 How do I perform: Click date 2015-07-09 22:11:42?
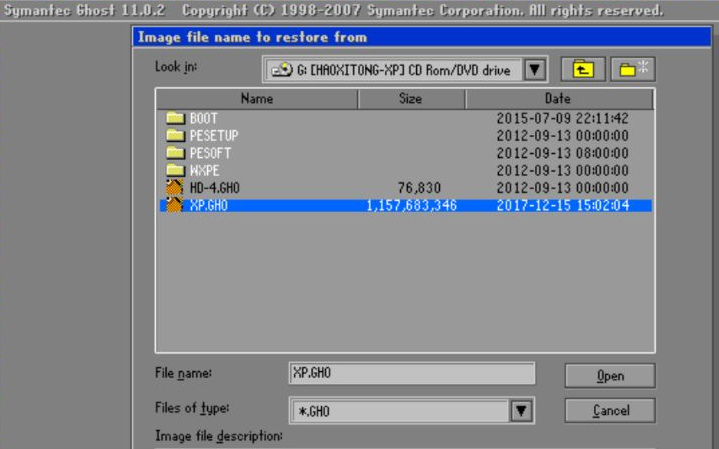coord(563,118)
